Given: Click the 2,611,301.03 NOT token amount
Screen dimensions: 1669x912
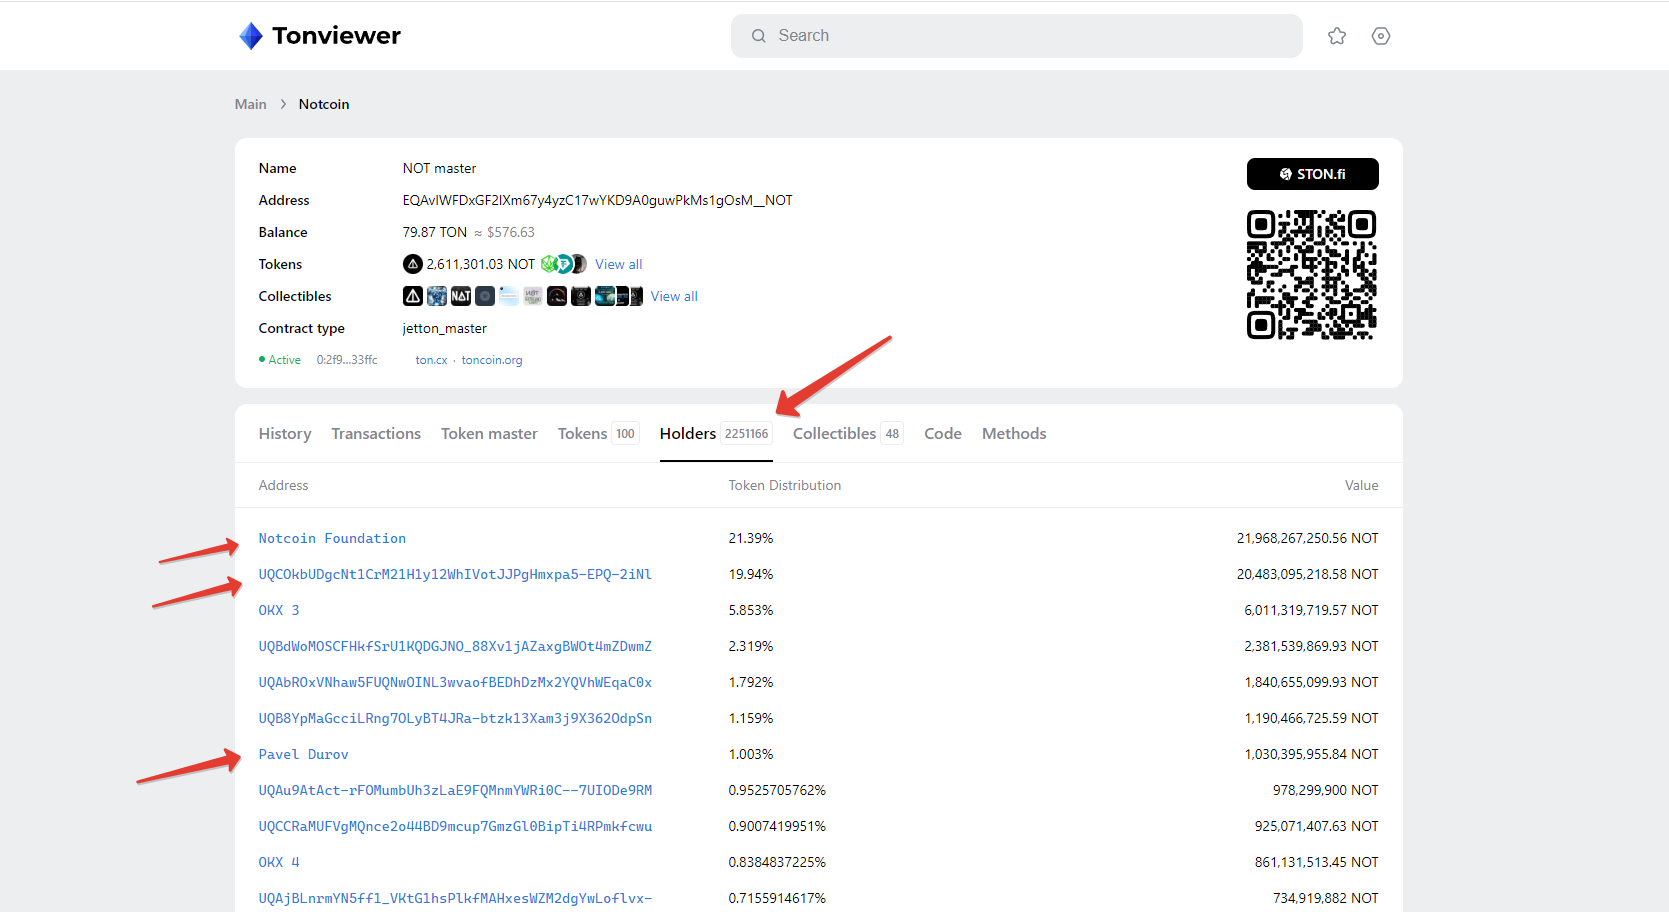Looking at the screenshot, I should point(481,264).
